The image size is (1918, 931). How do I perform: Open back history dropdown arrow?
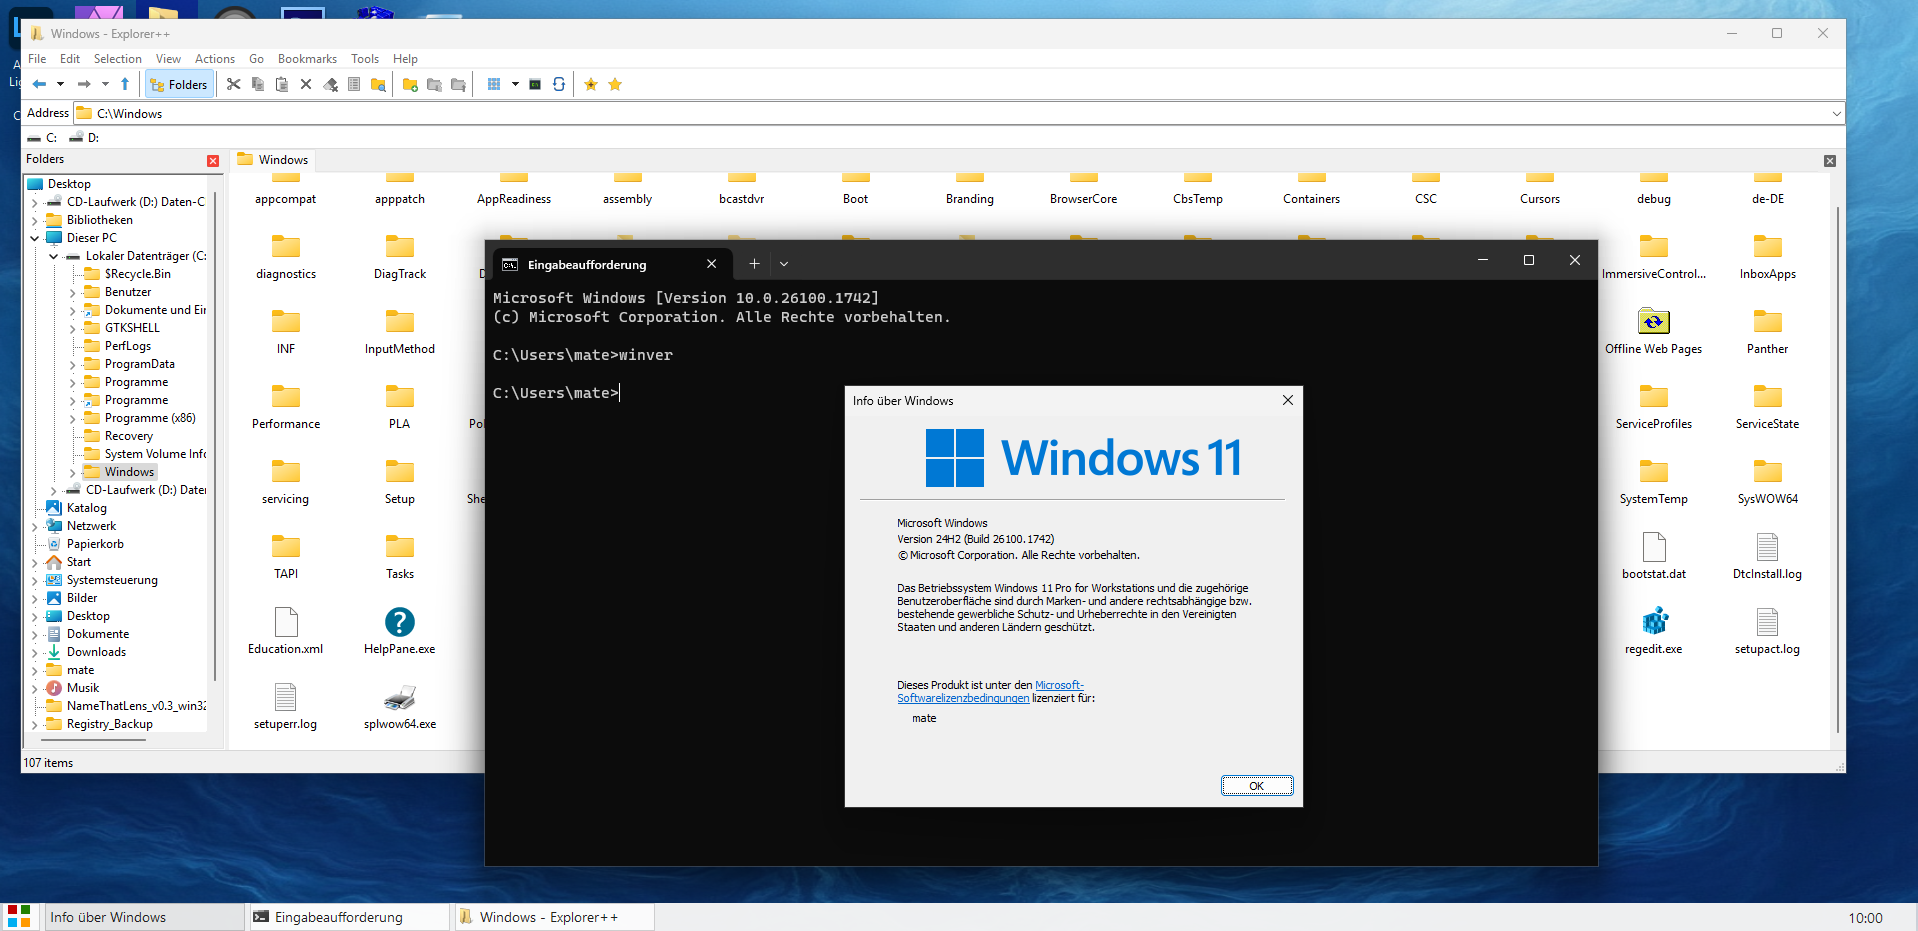(60, 85)
